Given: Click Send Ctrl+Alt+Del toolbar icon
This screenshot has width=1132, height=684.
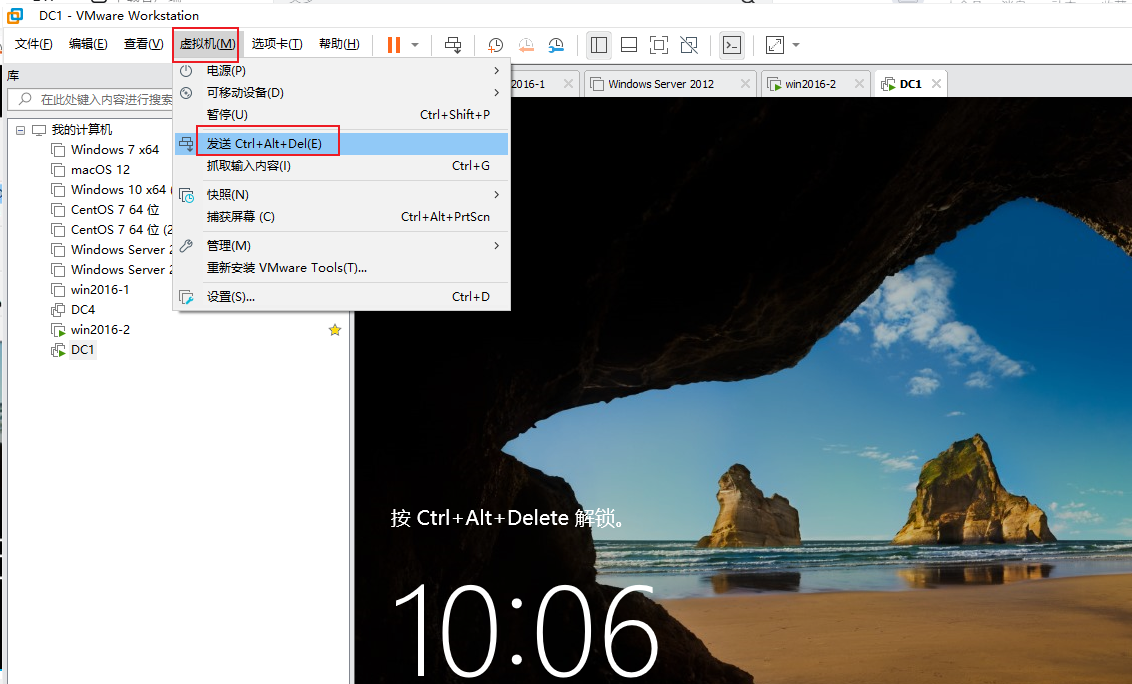Looking at the screenshot, I should point(453,45).
